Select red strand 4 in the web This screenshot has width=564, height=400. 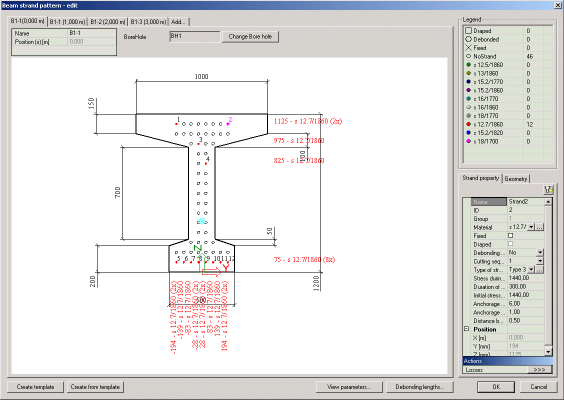click(206, 163)
